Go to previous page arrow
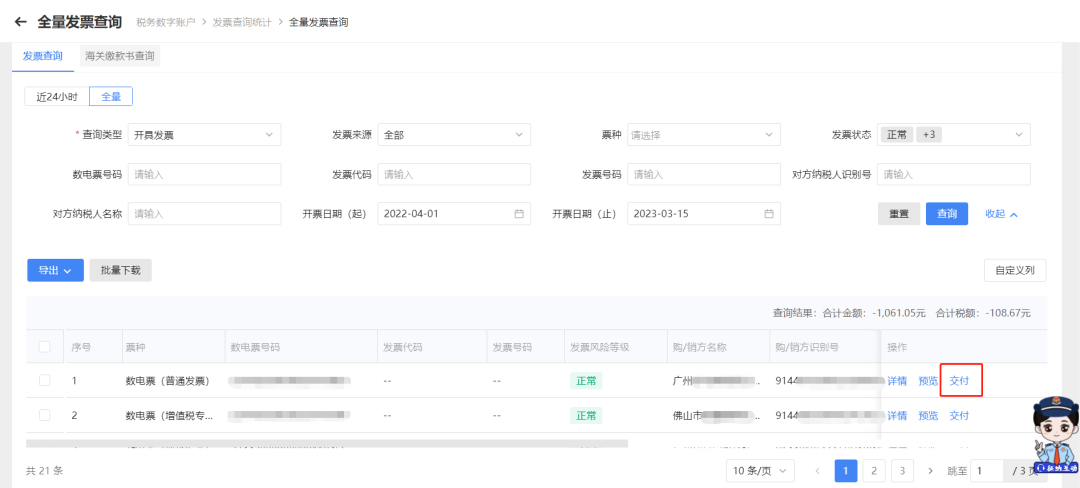Image resolution: width=1080 pixels, height=488 pixels. pos(818,471)
